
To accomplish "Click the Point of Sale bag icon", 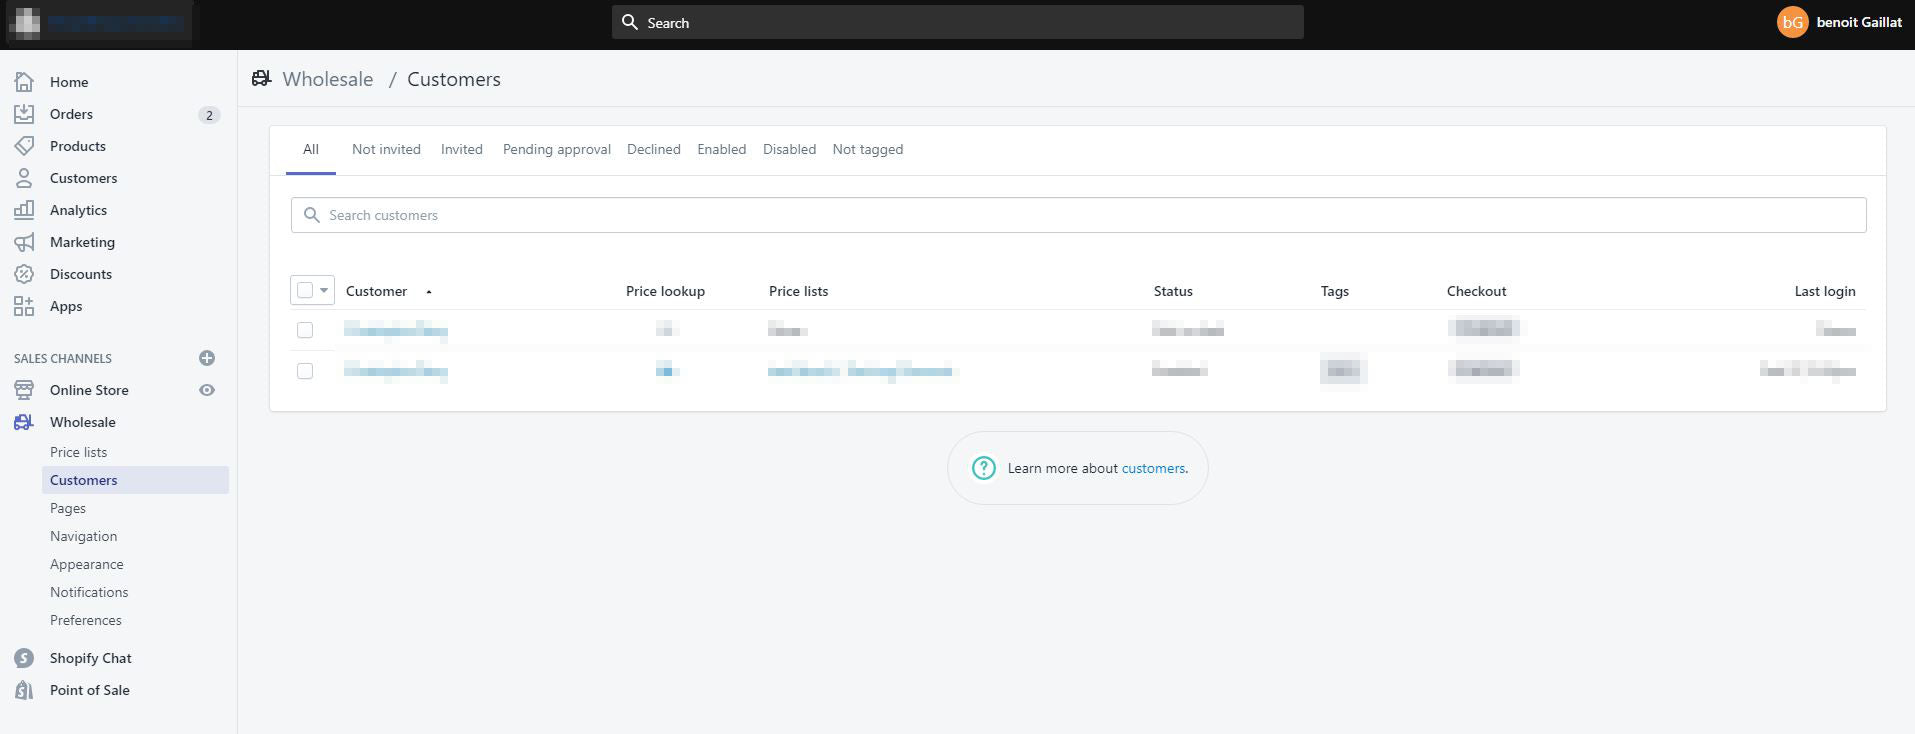I will (x=24, y=690).
